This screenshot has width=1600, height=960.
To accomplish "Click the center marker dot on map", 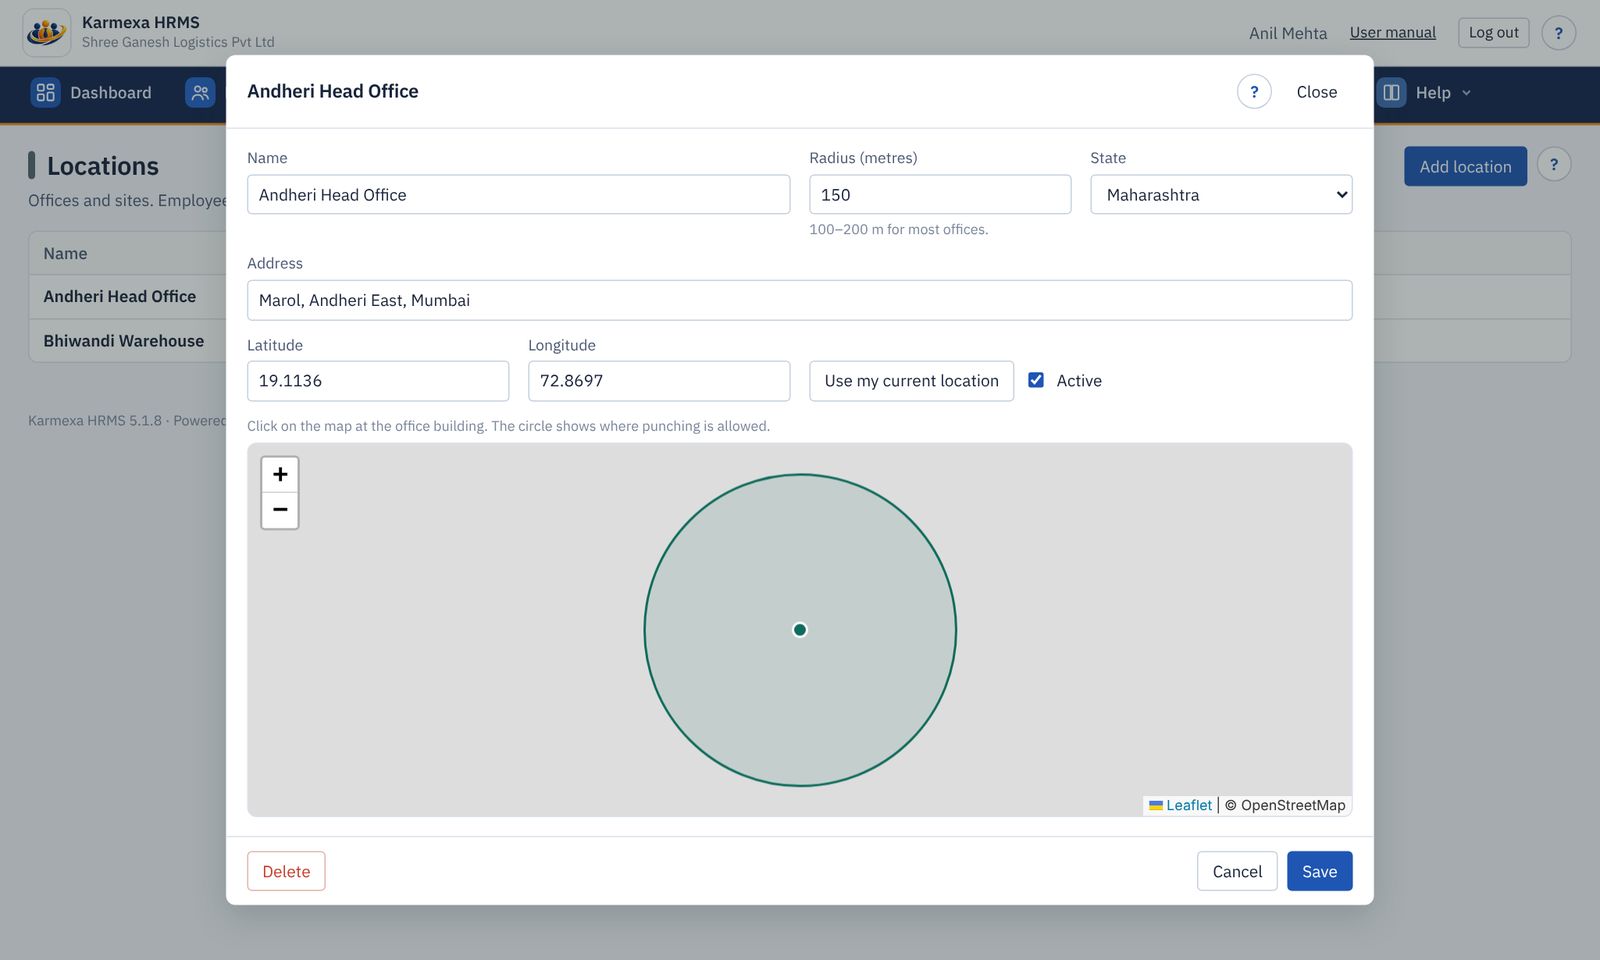I will point(800,630).
